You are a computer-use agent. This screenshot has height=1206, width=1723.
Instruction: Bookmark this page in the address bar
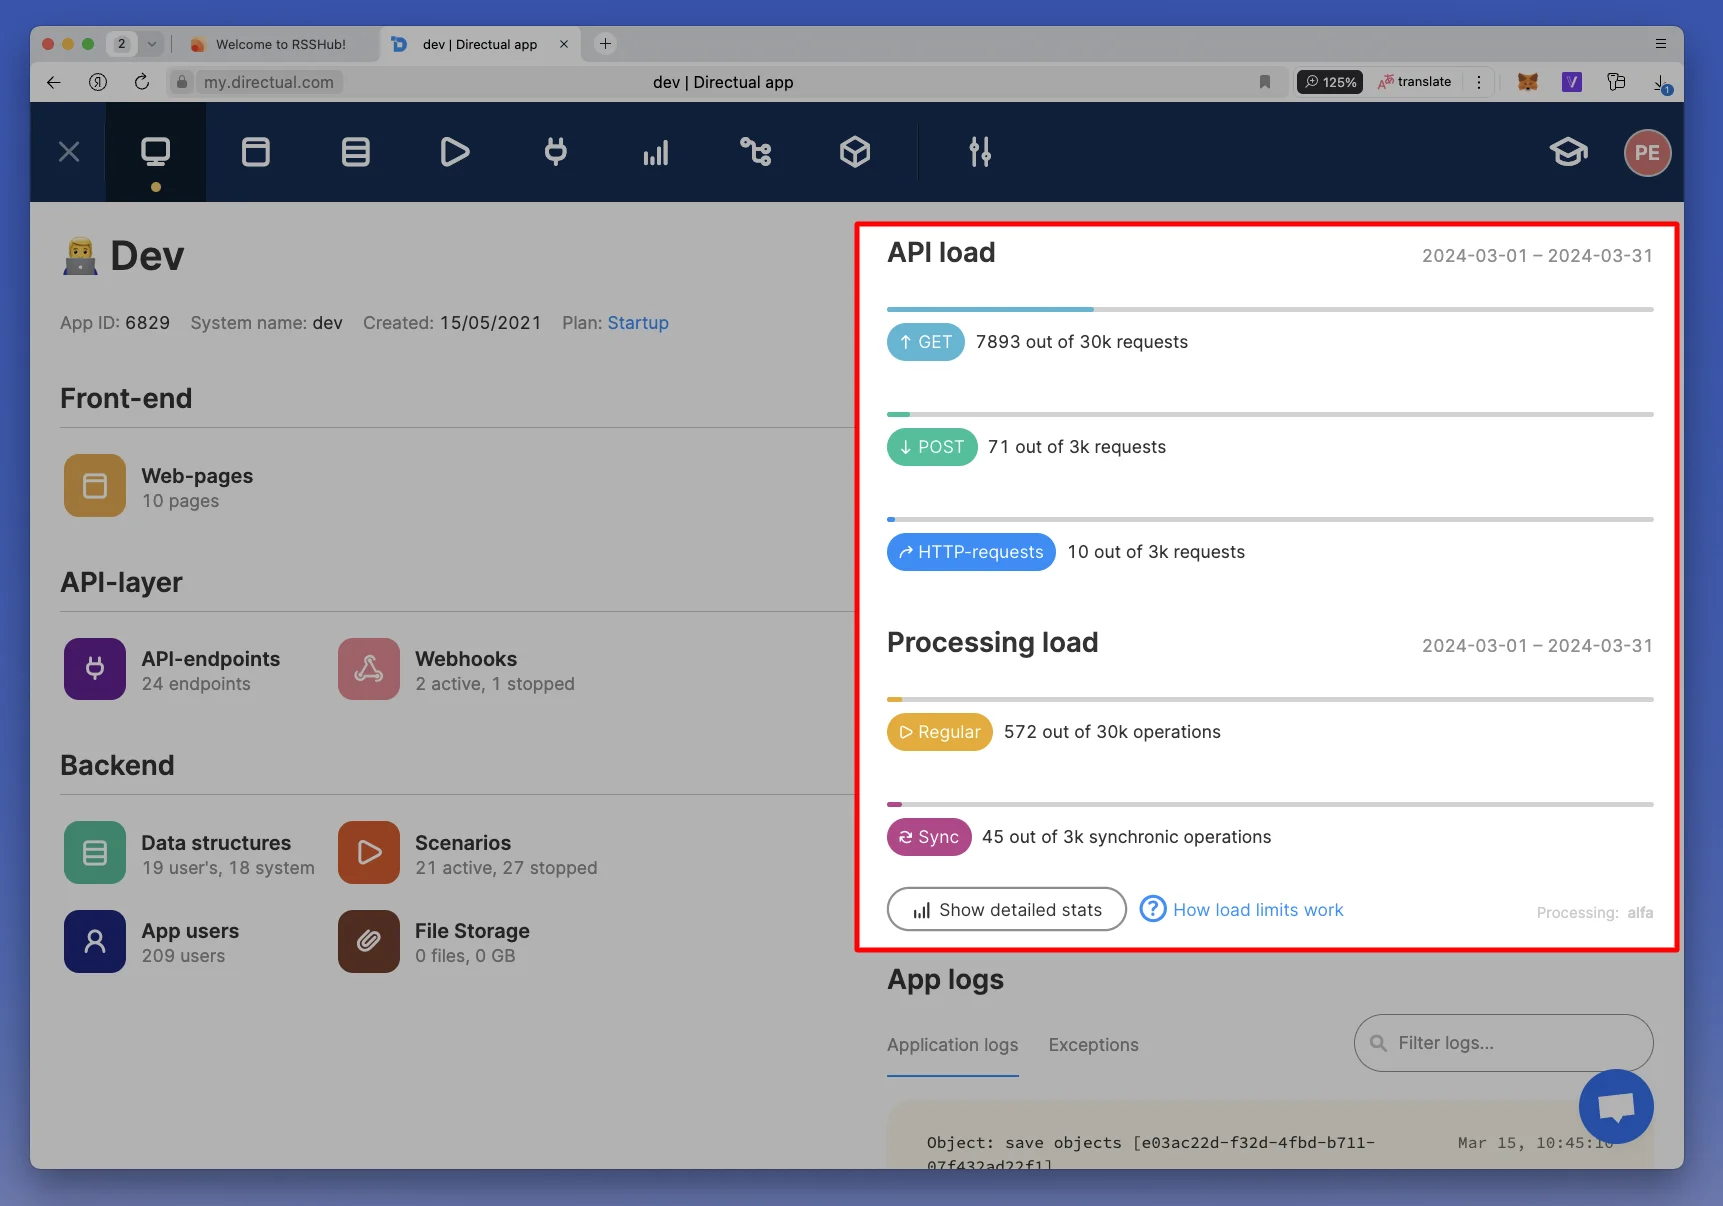1265,82
